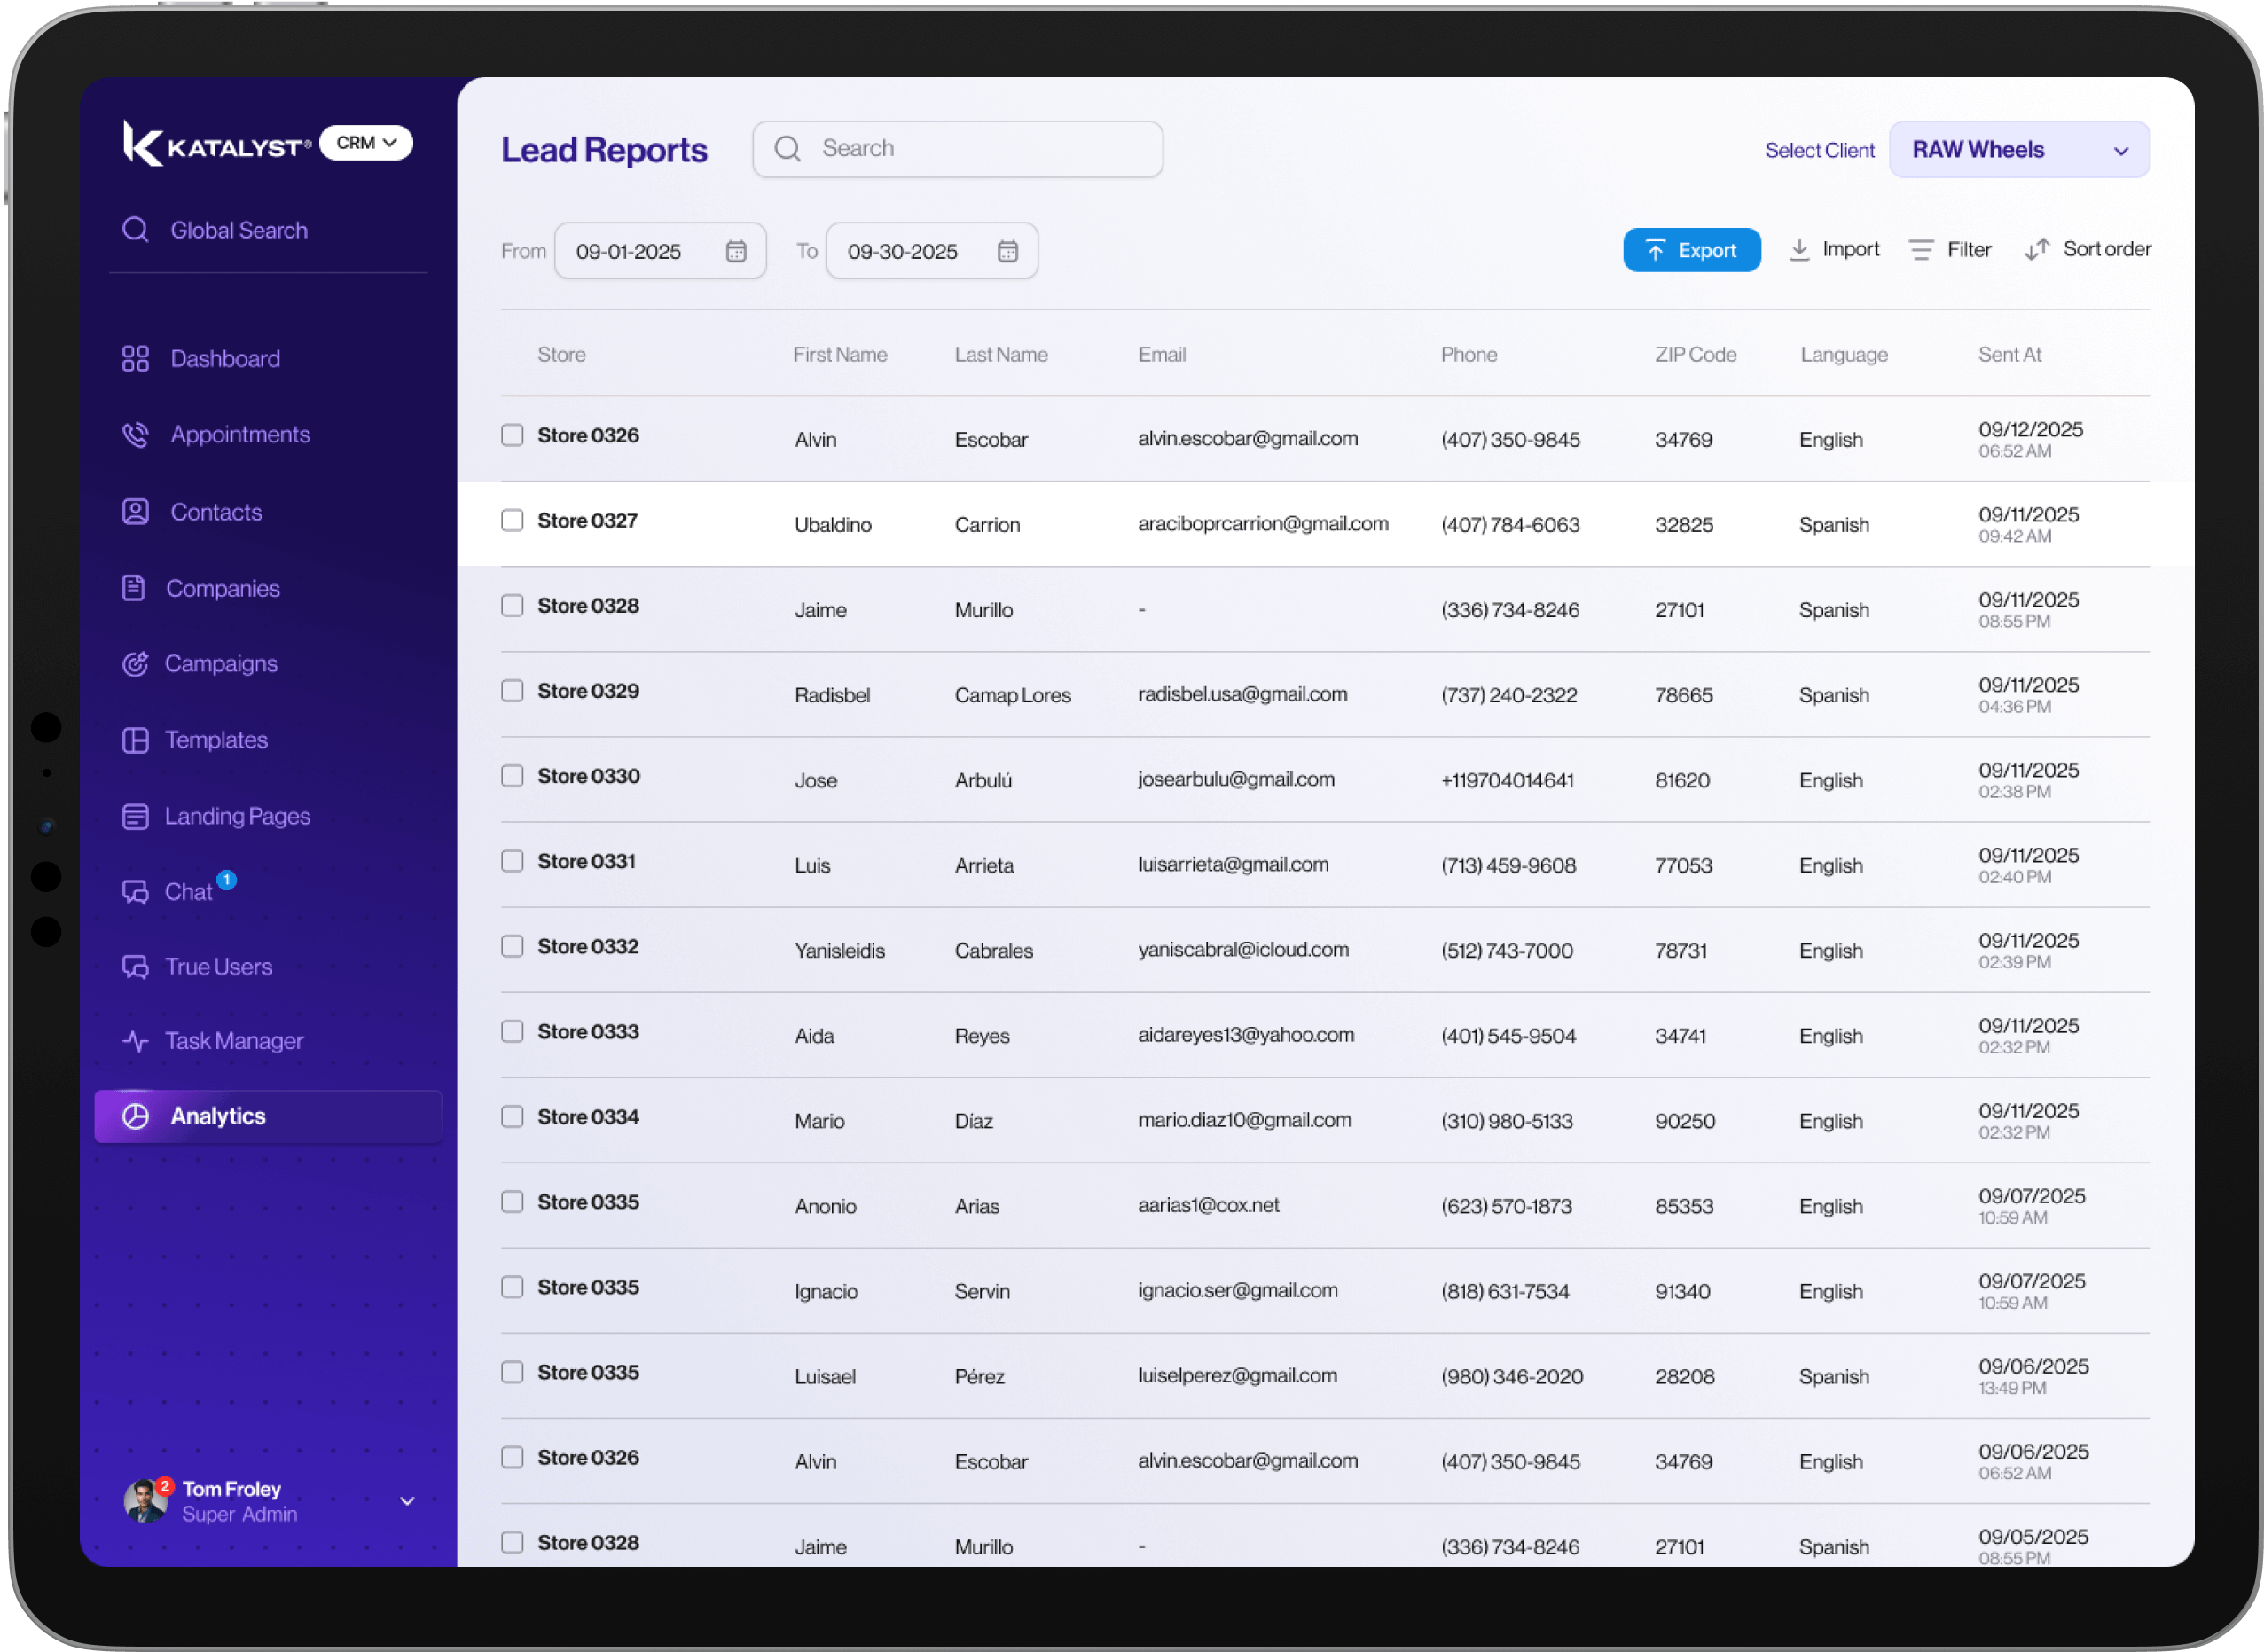Screen dimensions: 2264x1652
Task: Expand the user menu chevron by Super Admin
Action: pyautogui.click(x=407, y=1501)
